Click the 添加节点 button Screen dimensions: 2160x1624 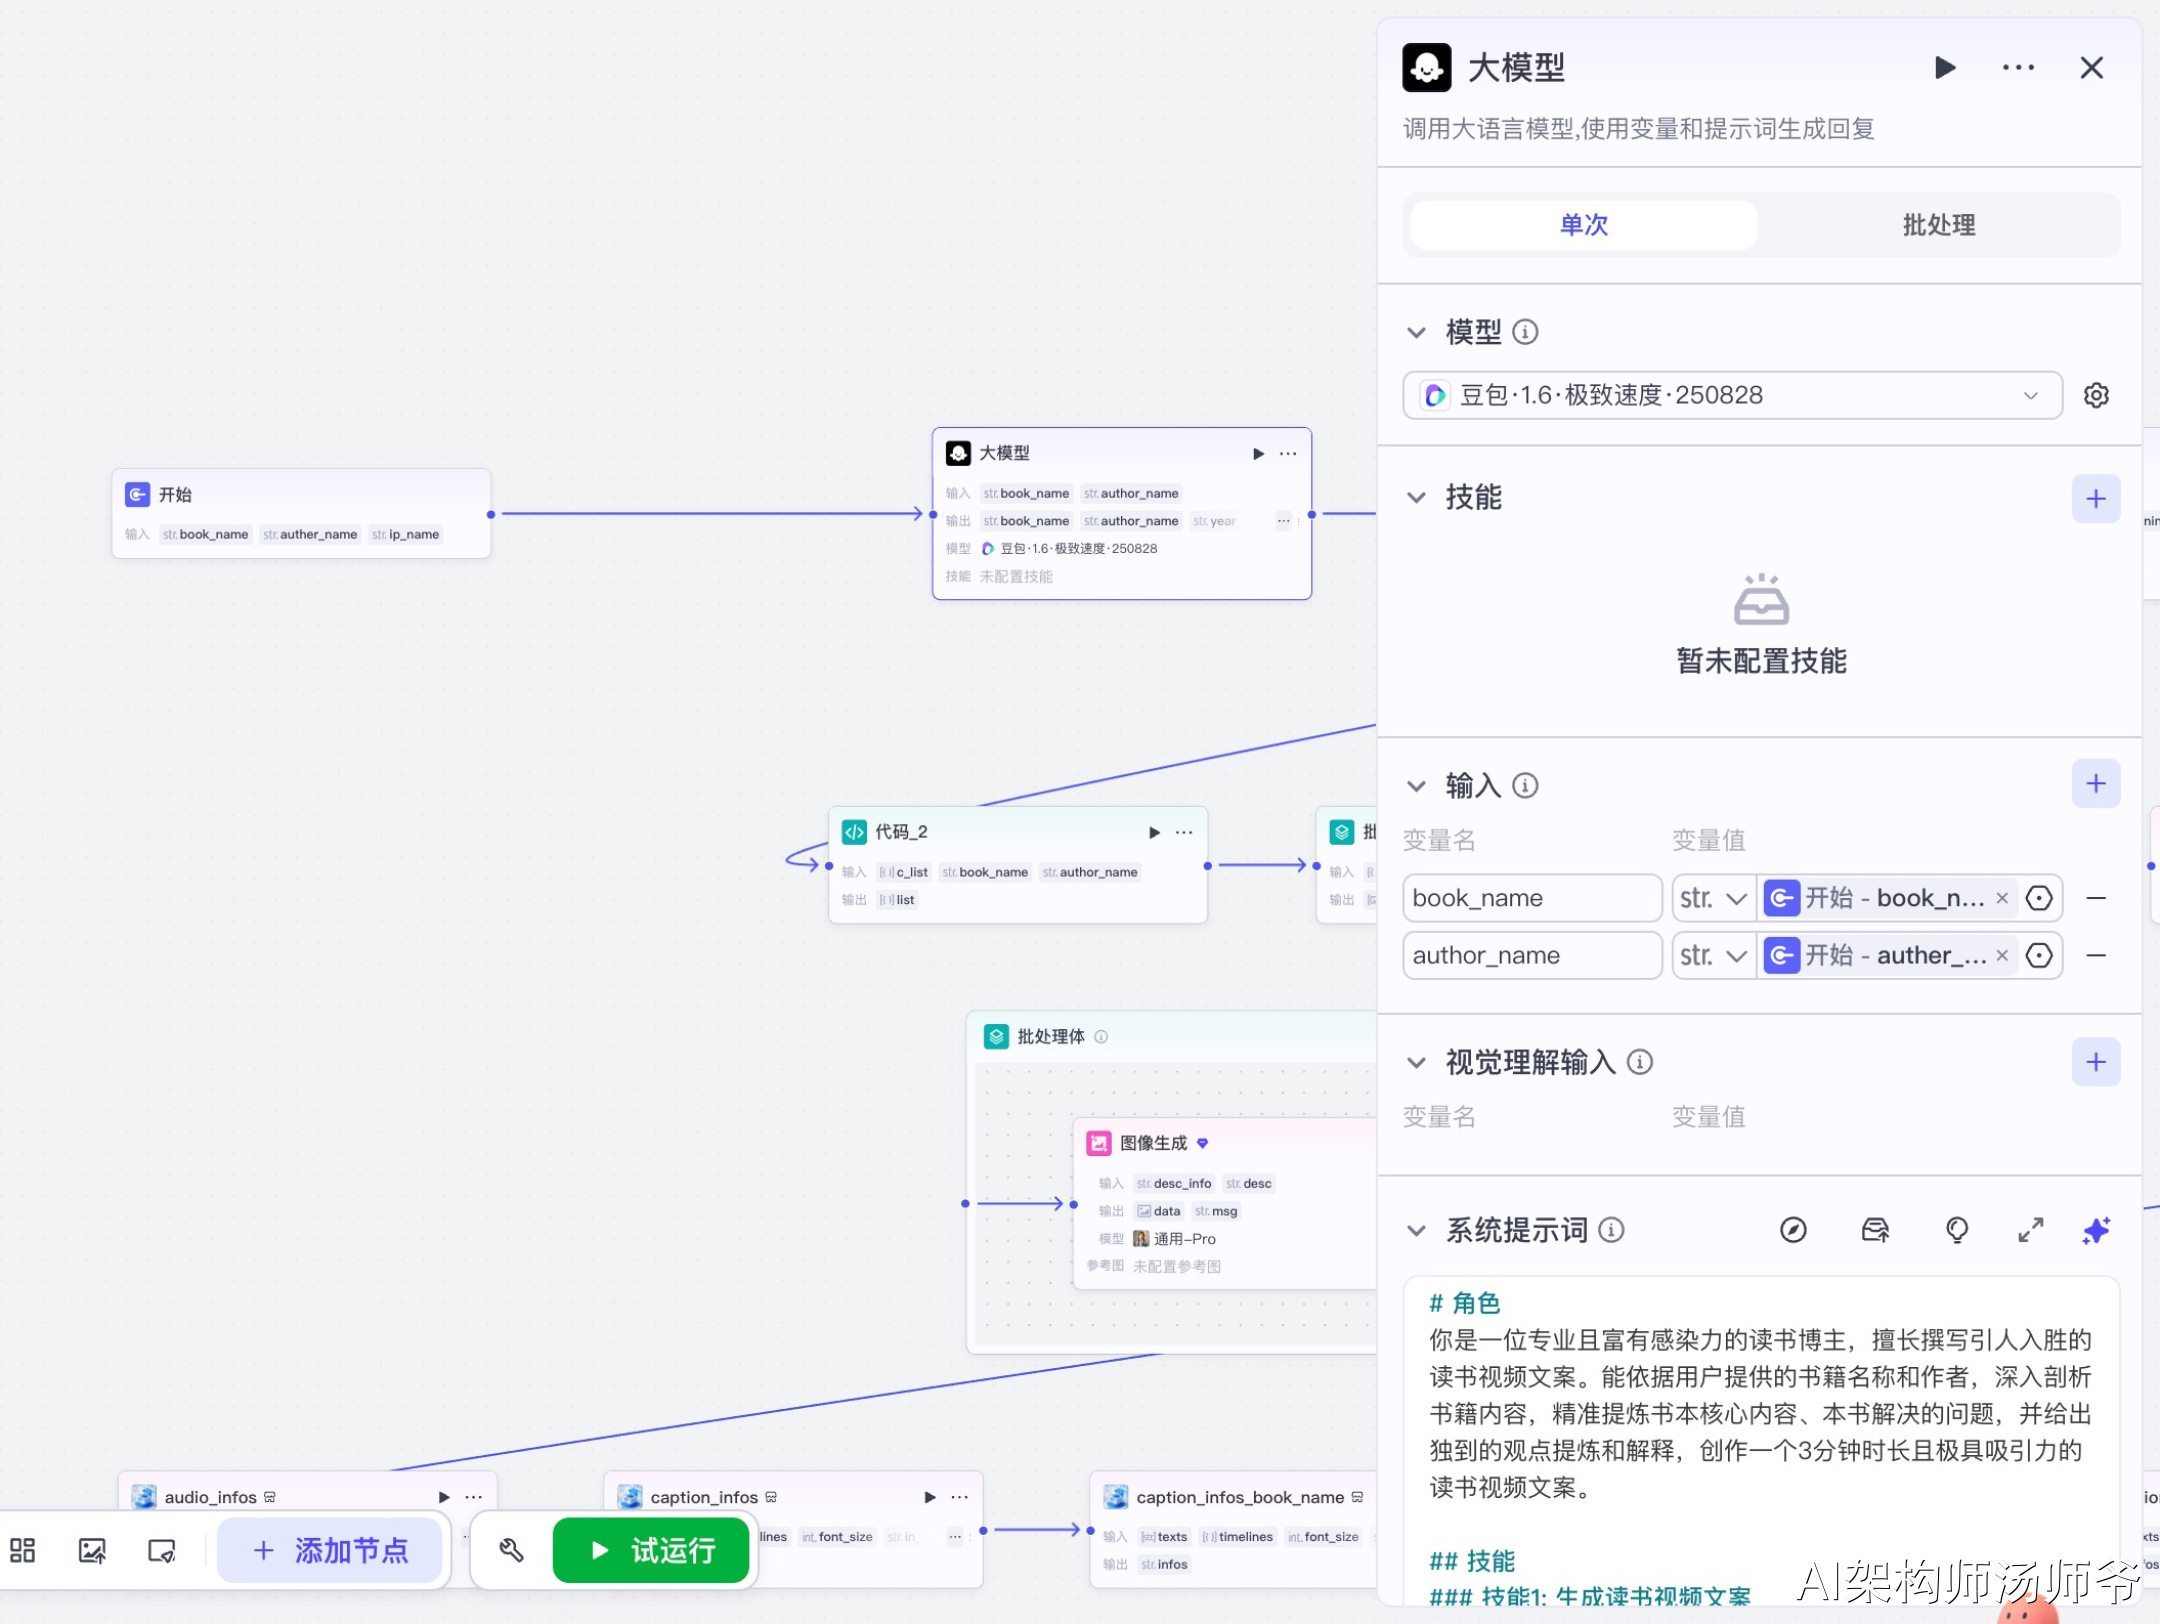pyautogui.click(x=331, y=1550)
